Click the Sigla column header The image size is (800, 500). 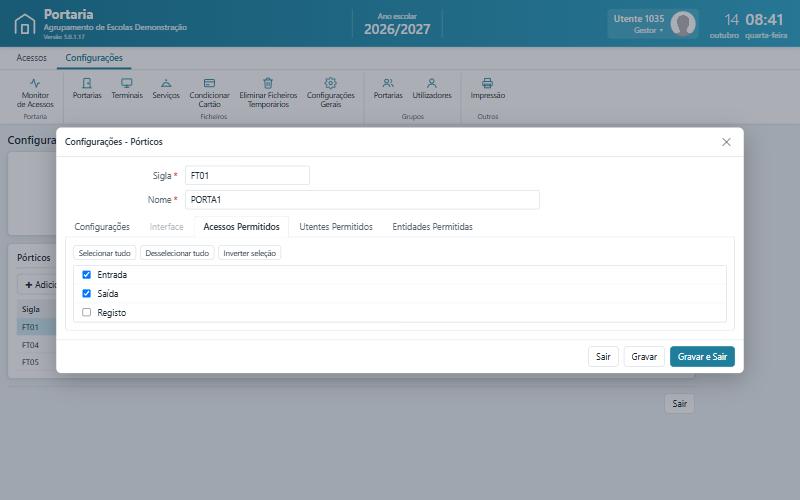point(31,309)
